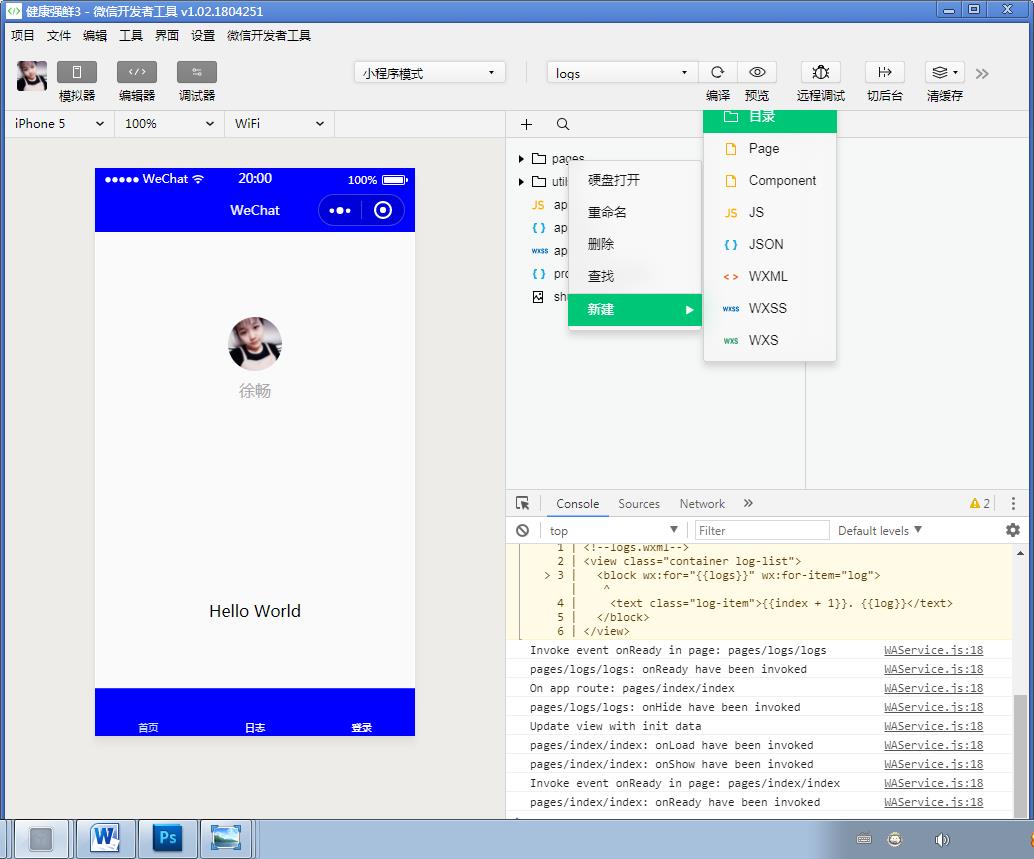Click the remote debug bug icon
Image resolution: width=1034 pixels, height=859 pixels.
coord(820,72)
